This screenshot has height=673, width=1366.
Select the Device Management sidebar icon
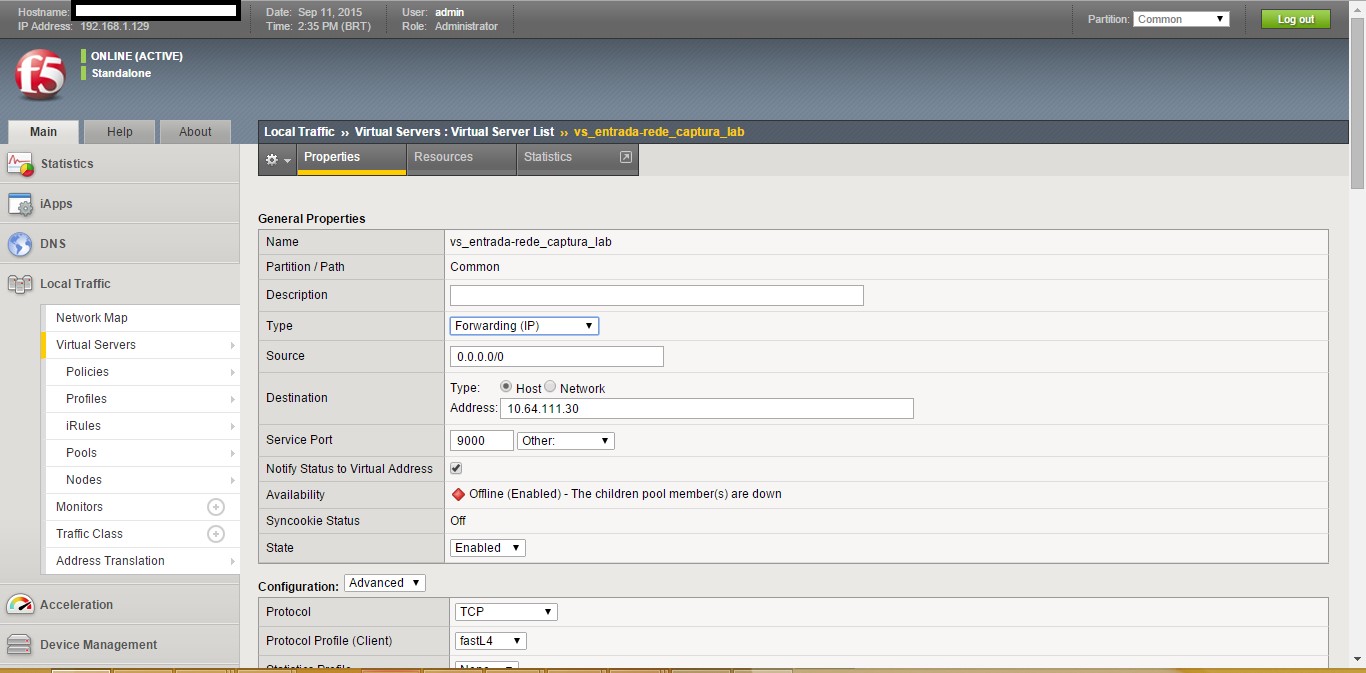point(21,644)
